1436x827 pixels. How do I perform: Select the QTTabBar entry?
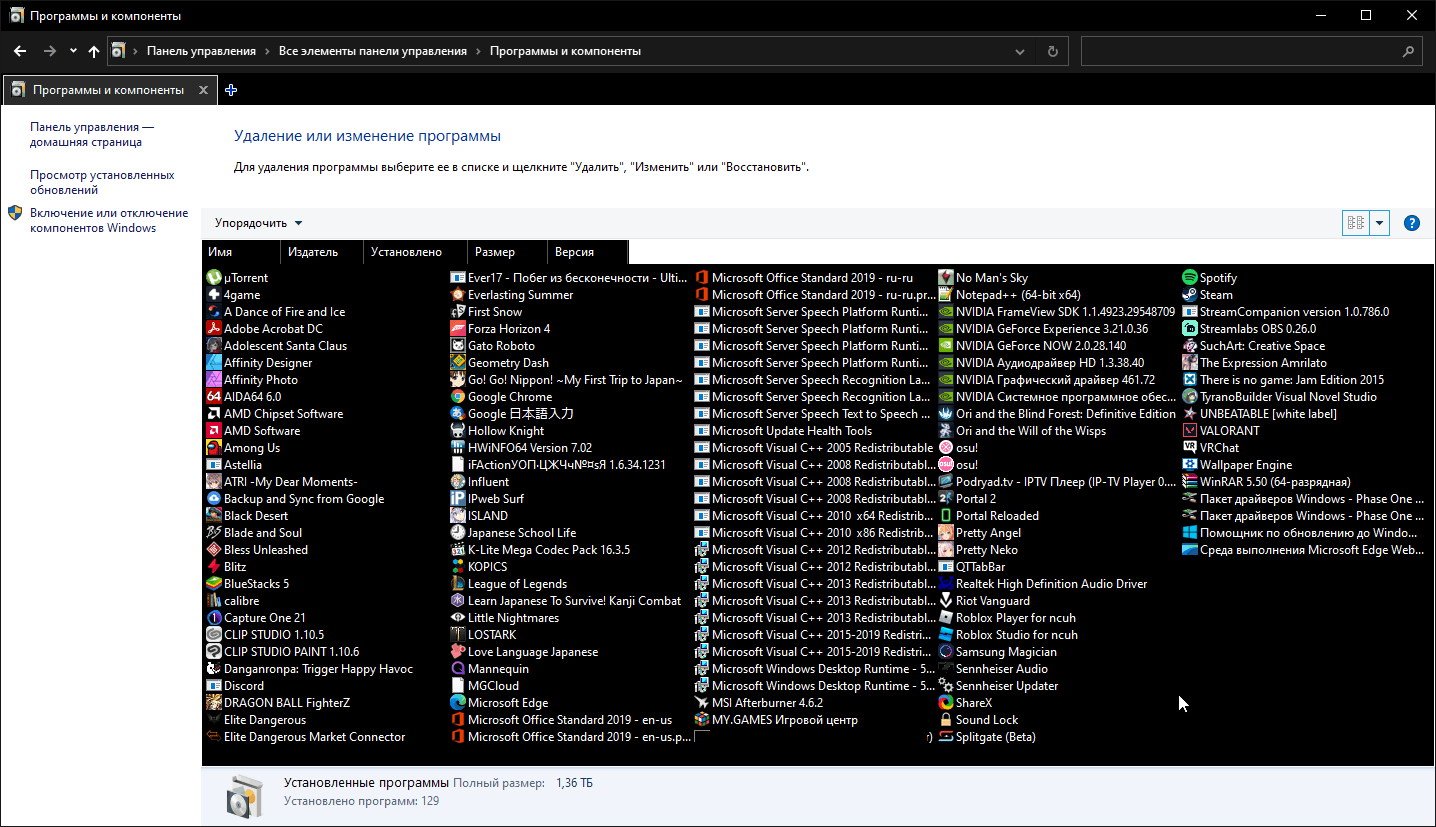click(972, 567)
